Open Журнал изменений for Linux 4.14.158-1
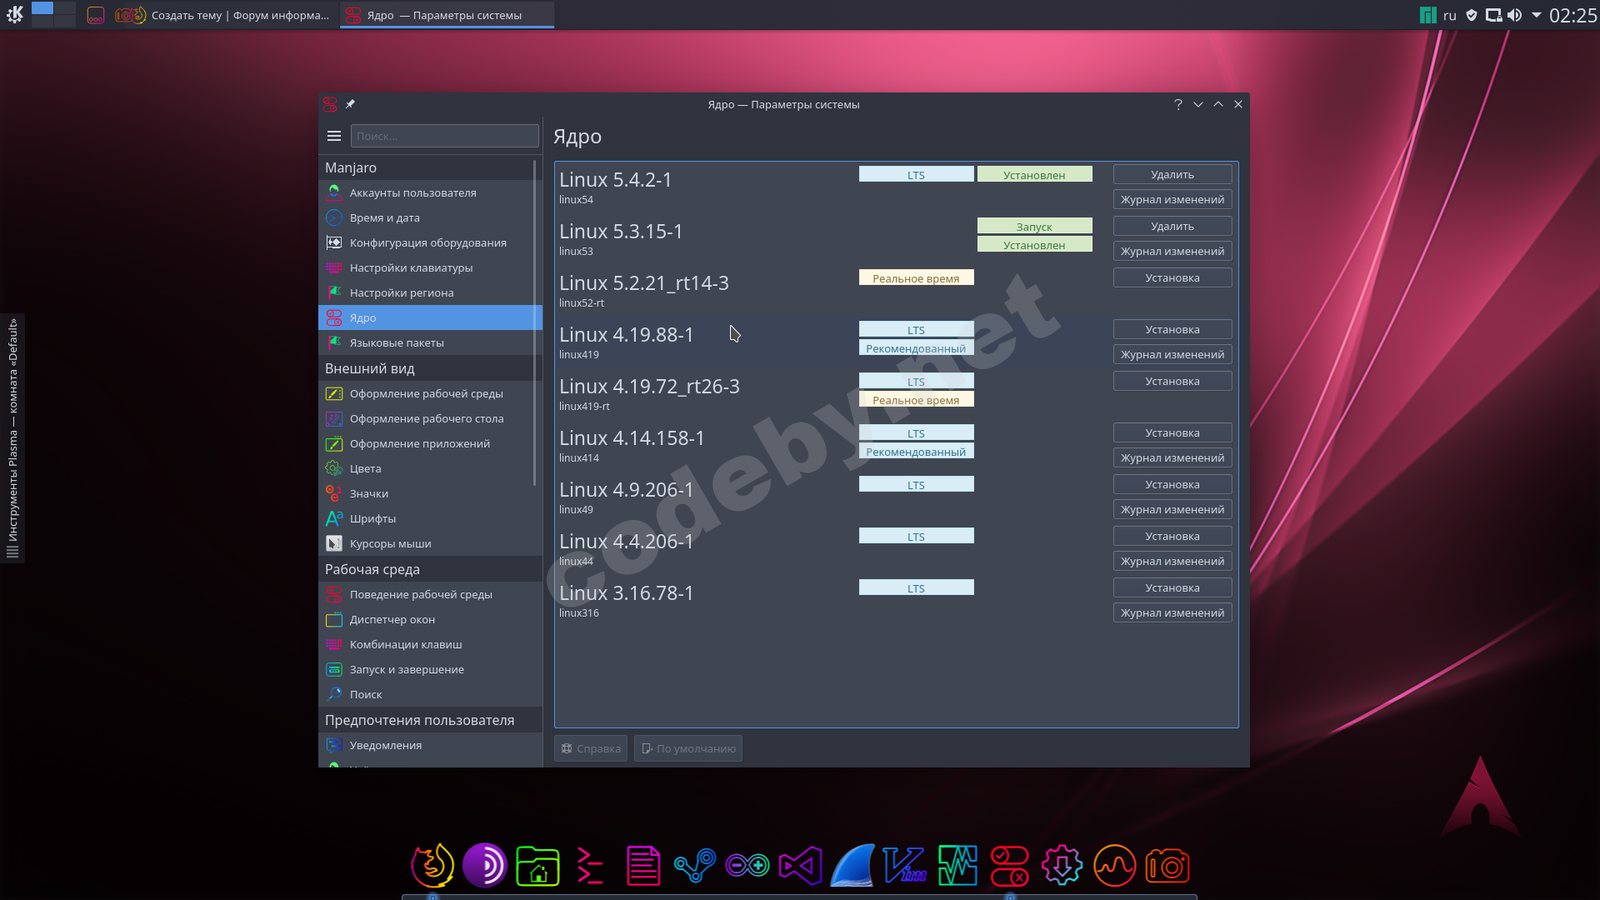The height and width of the screenshot is (900, 1600). click(x=1172, y=458)
